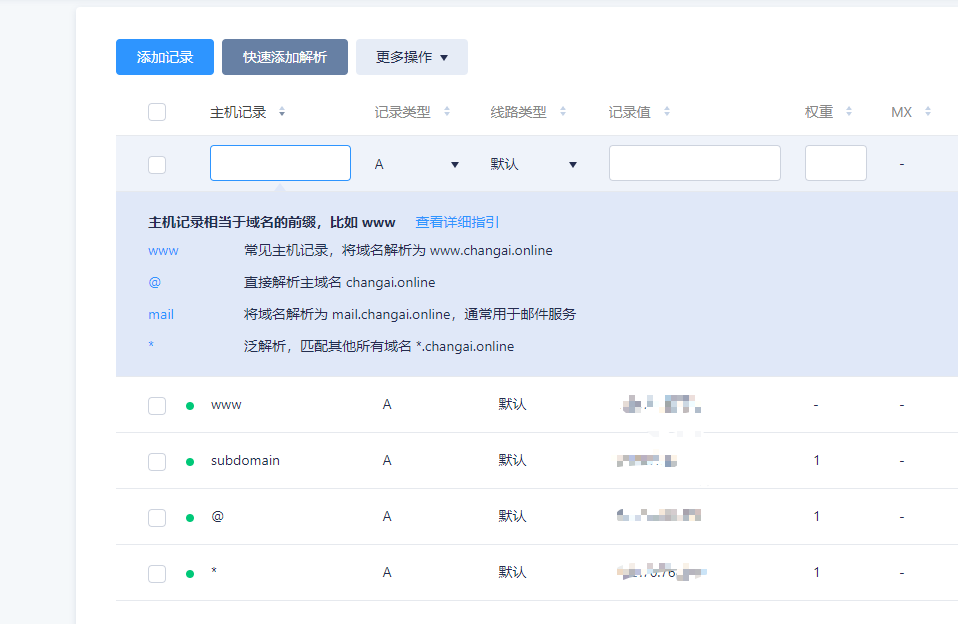
Task: Open the 查看详细指引 link
Action: [457, 222]
